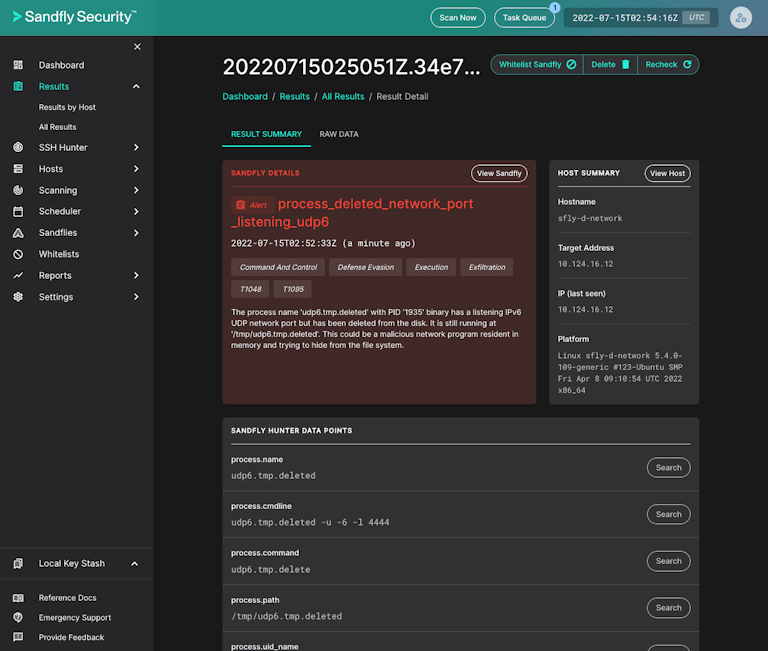This screenshot has width=768, height=651.
Task: Search by process.command value
Action: pyautogui.click(x=668, y=561)
